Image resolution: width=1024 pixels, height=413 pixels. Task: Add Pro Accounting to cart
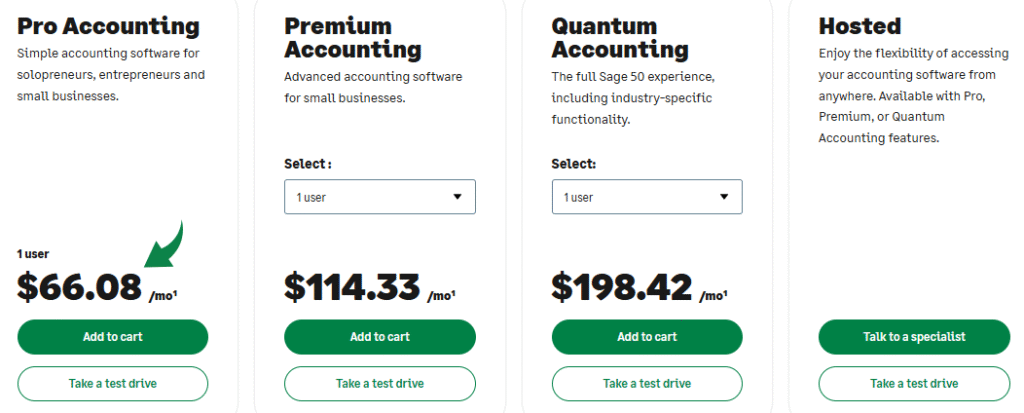pos(112,337)
